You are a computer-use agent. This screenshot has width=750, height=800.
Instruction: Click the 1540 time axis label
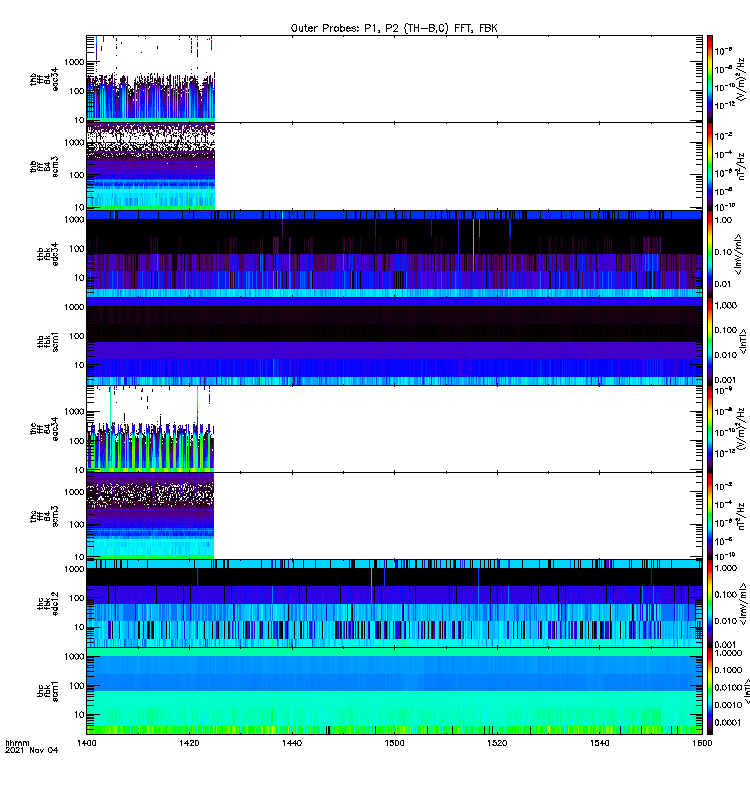point(599,743)
